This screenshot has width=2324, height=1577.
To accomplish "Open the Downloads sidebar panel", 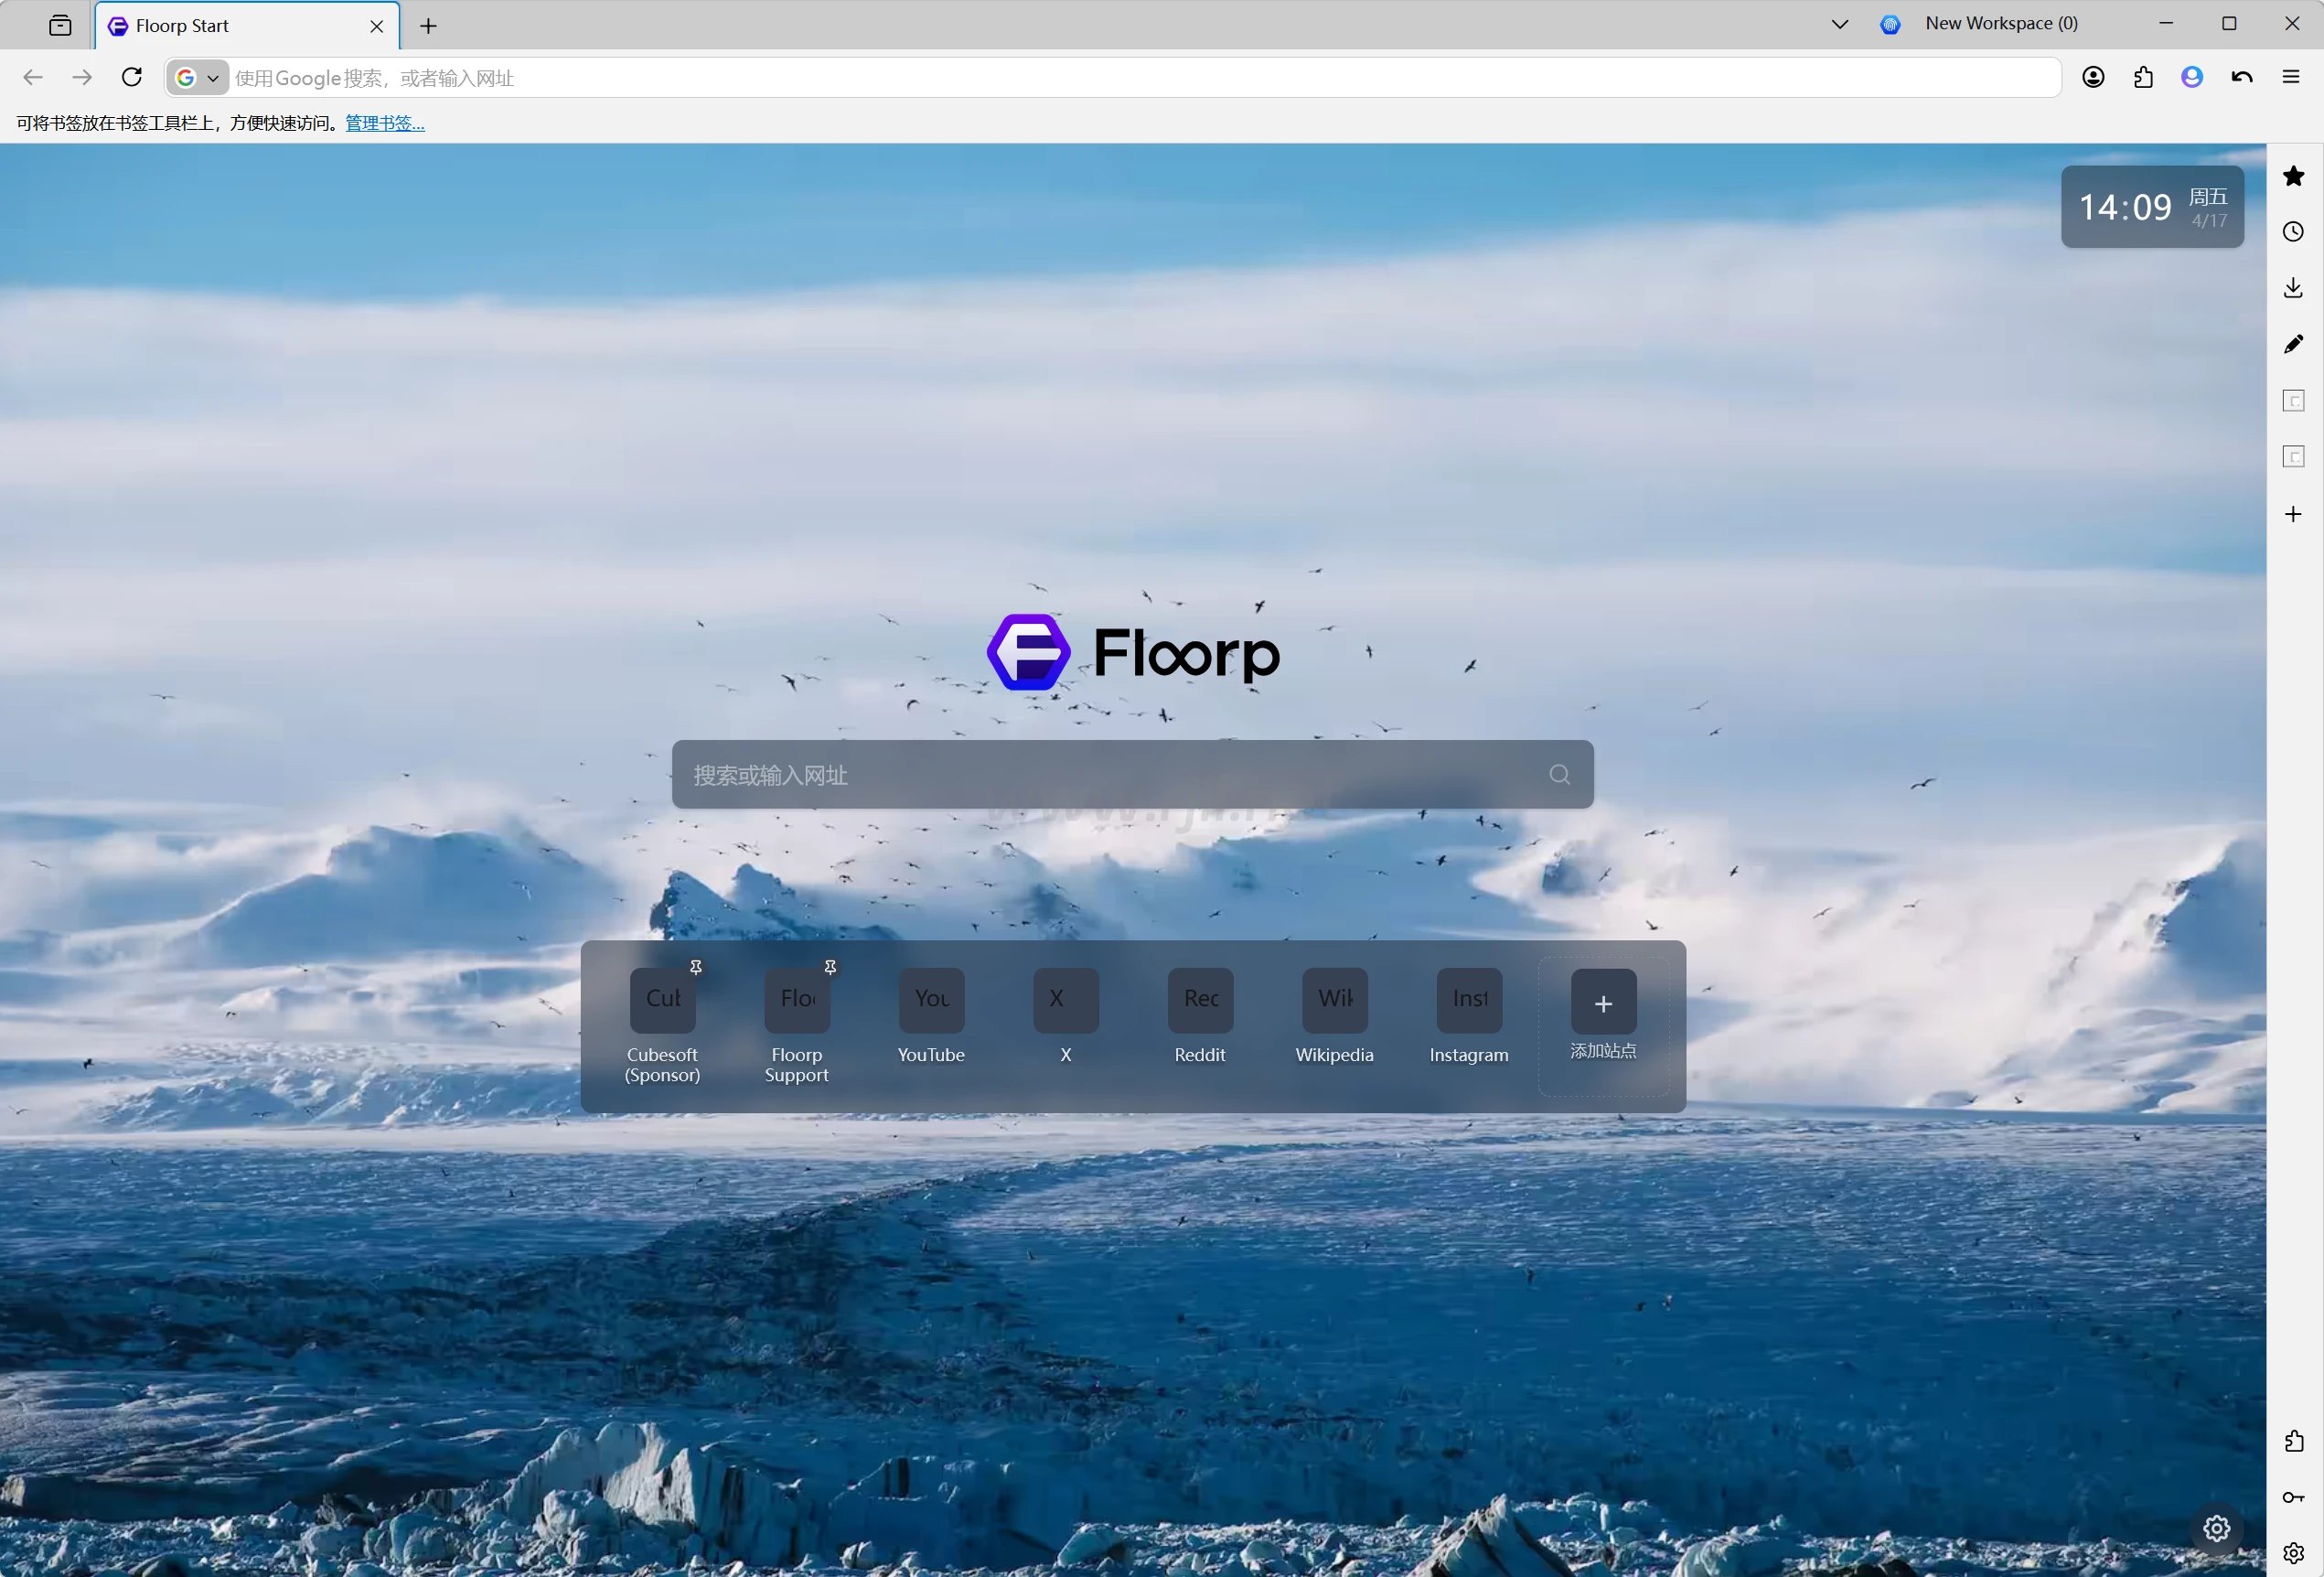I will pyautogui.click(x=2293, y=288).
